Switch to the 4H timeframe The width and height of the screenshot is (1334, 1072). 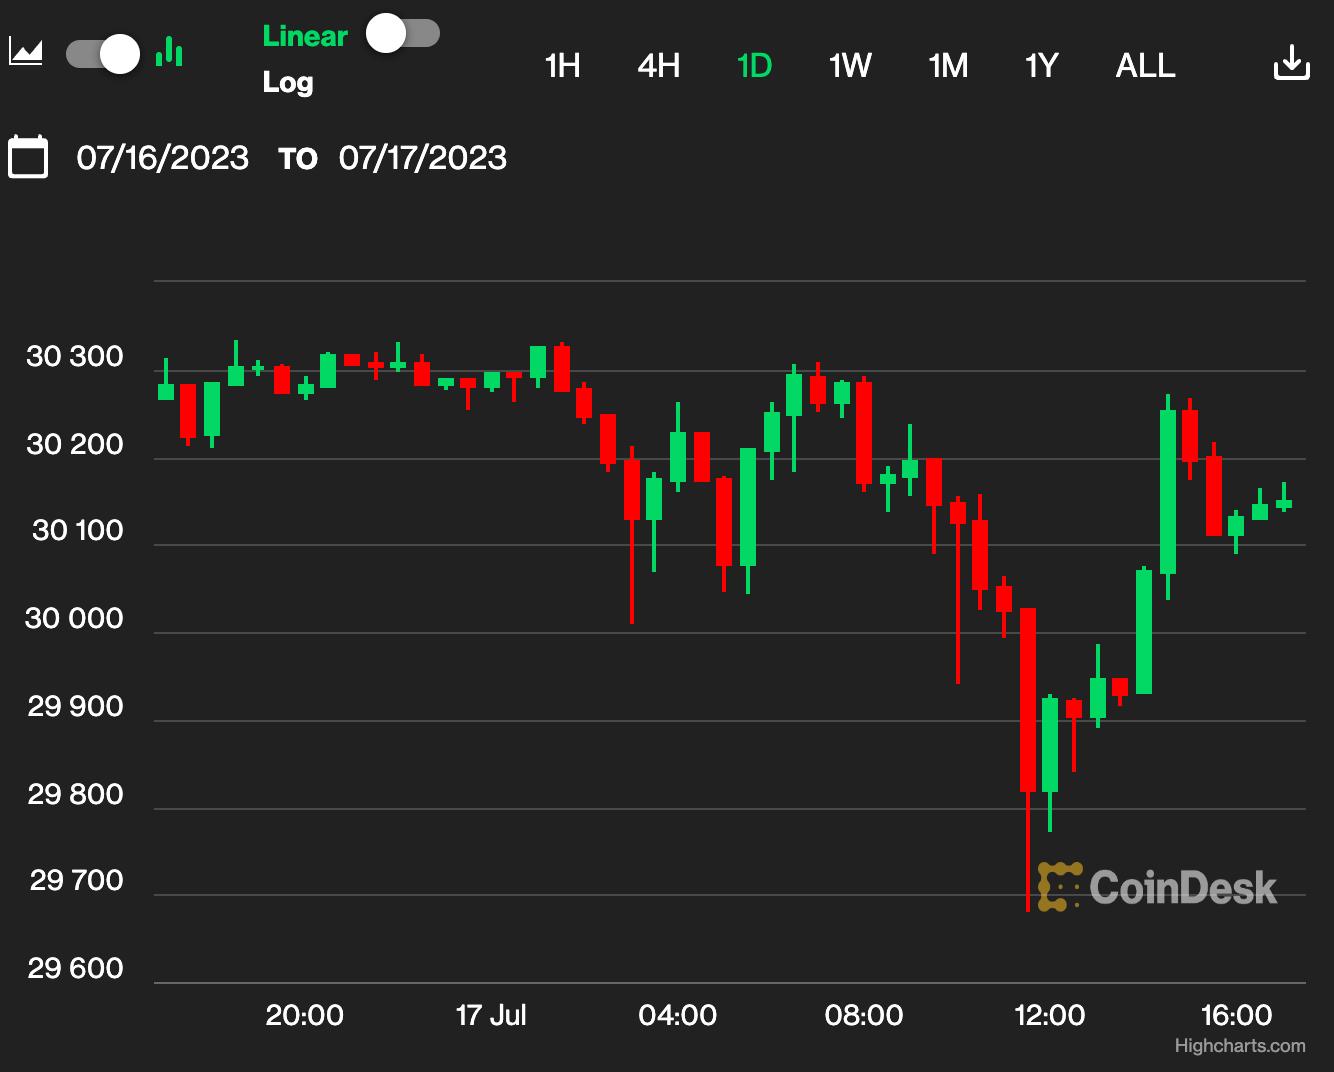click(x=659, y=66)
